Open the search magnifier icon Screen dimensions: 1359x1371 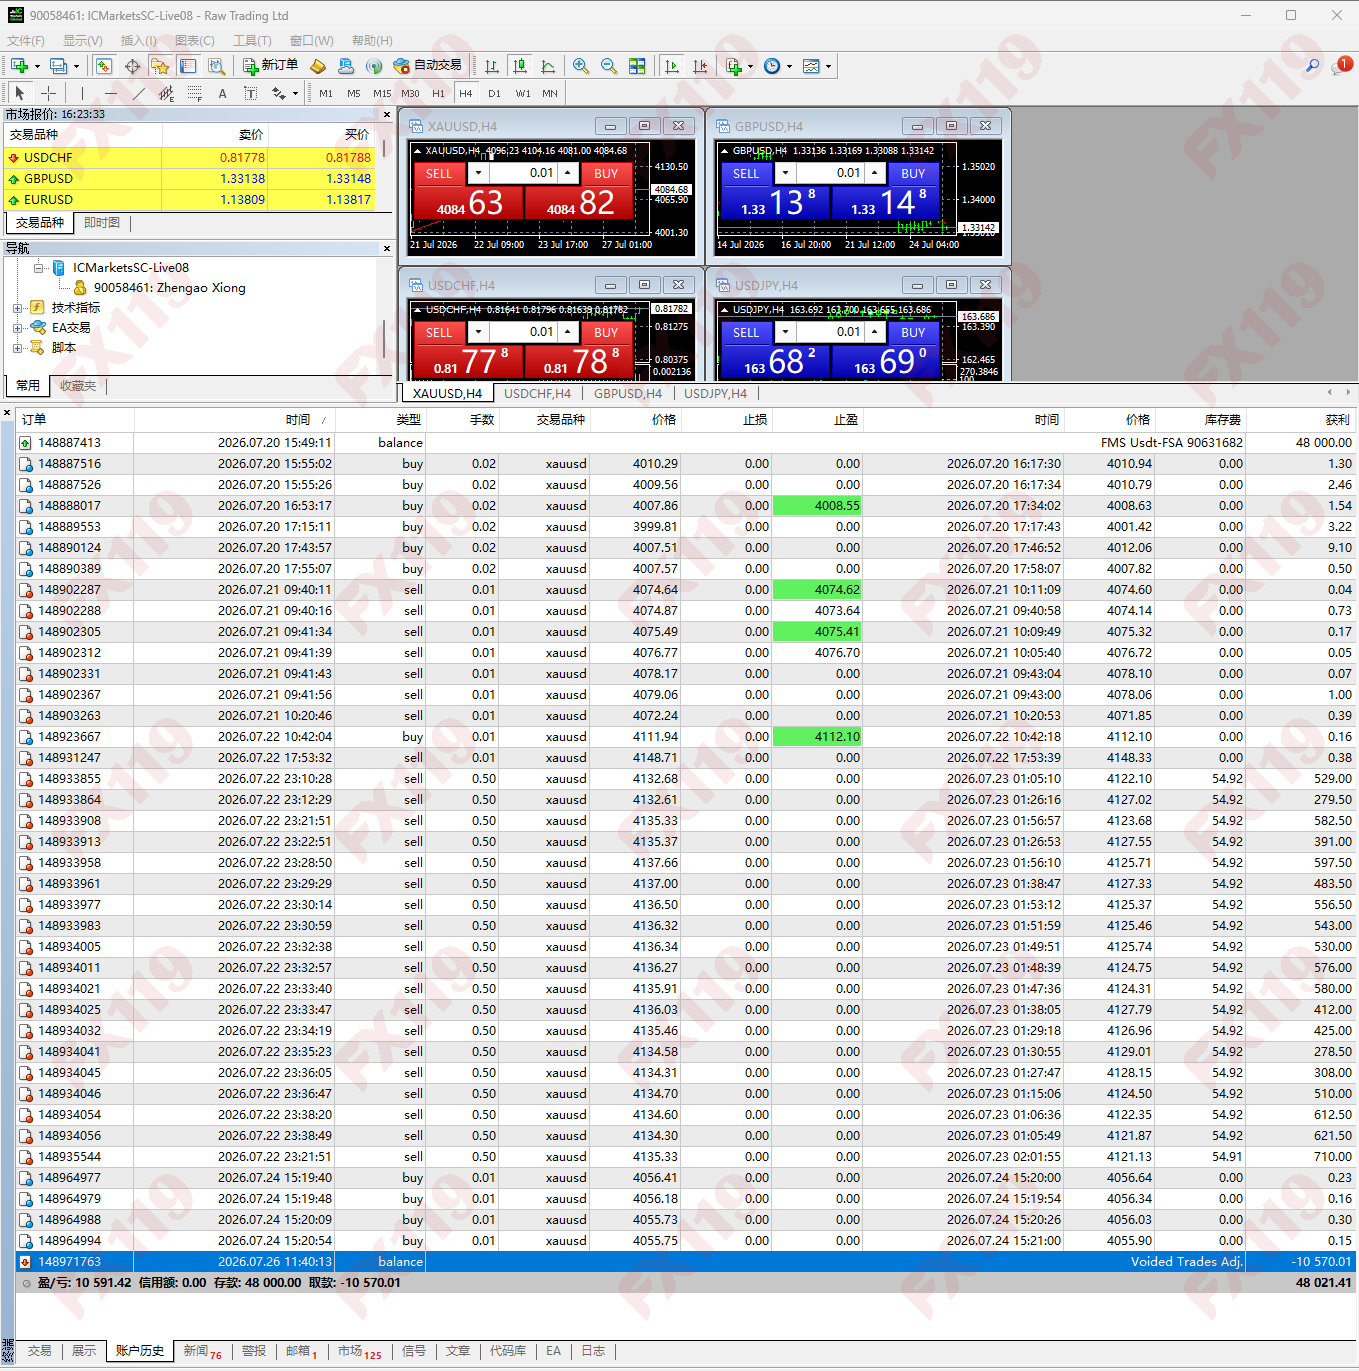pos(1312,66)
